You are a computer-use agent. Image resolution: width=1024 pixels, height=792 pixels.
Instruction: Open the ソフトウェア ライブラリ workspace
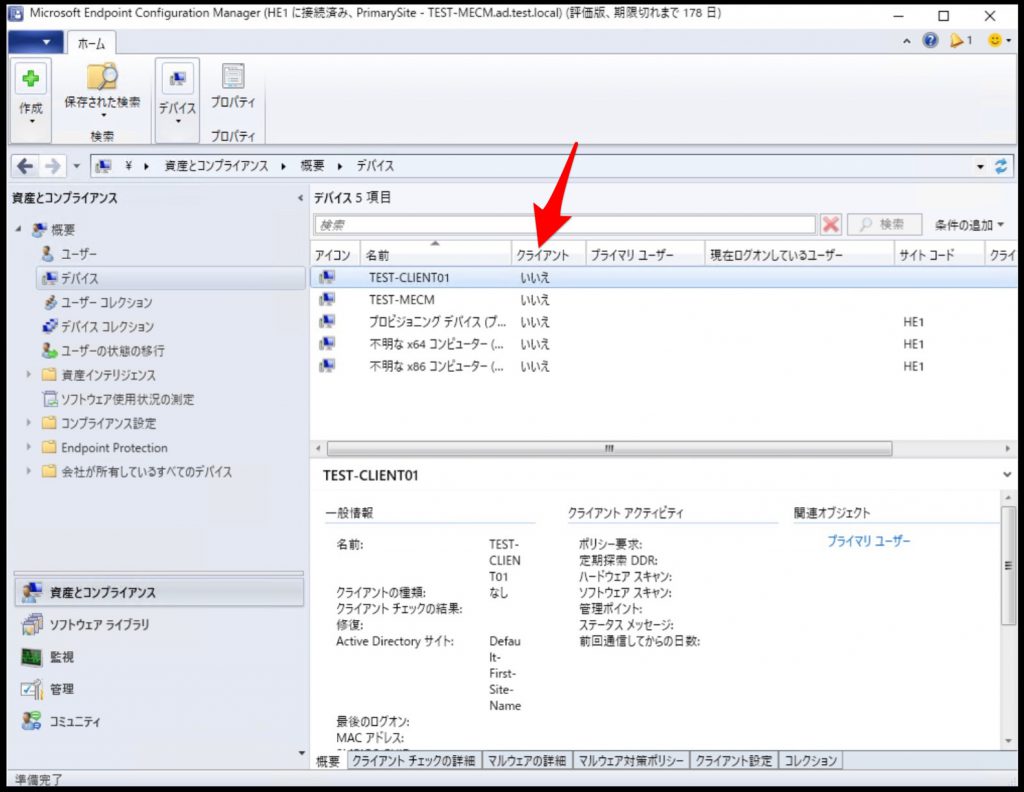point(100,625)
